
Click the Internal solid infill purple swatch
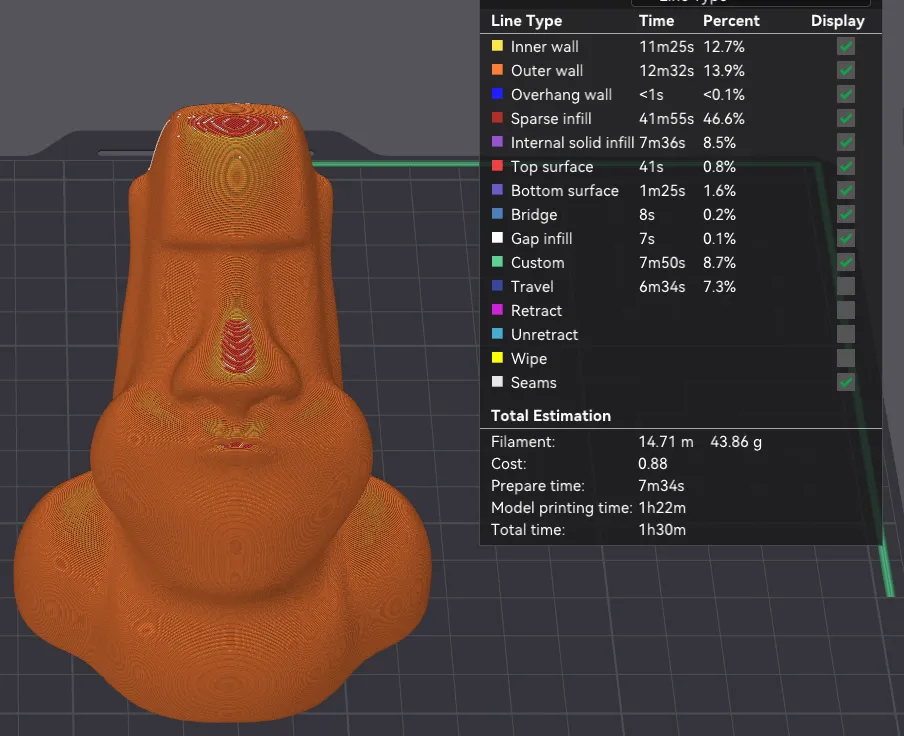(x=497, y=142)
